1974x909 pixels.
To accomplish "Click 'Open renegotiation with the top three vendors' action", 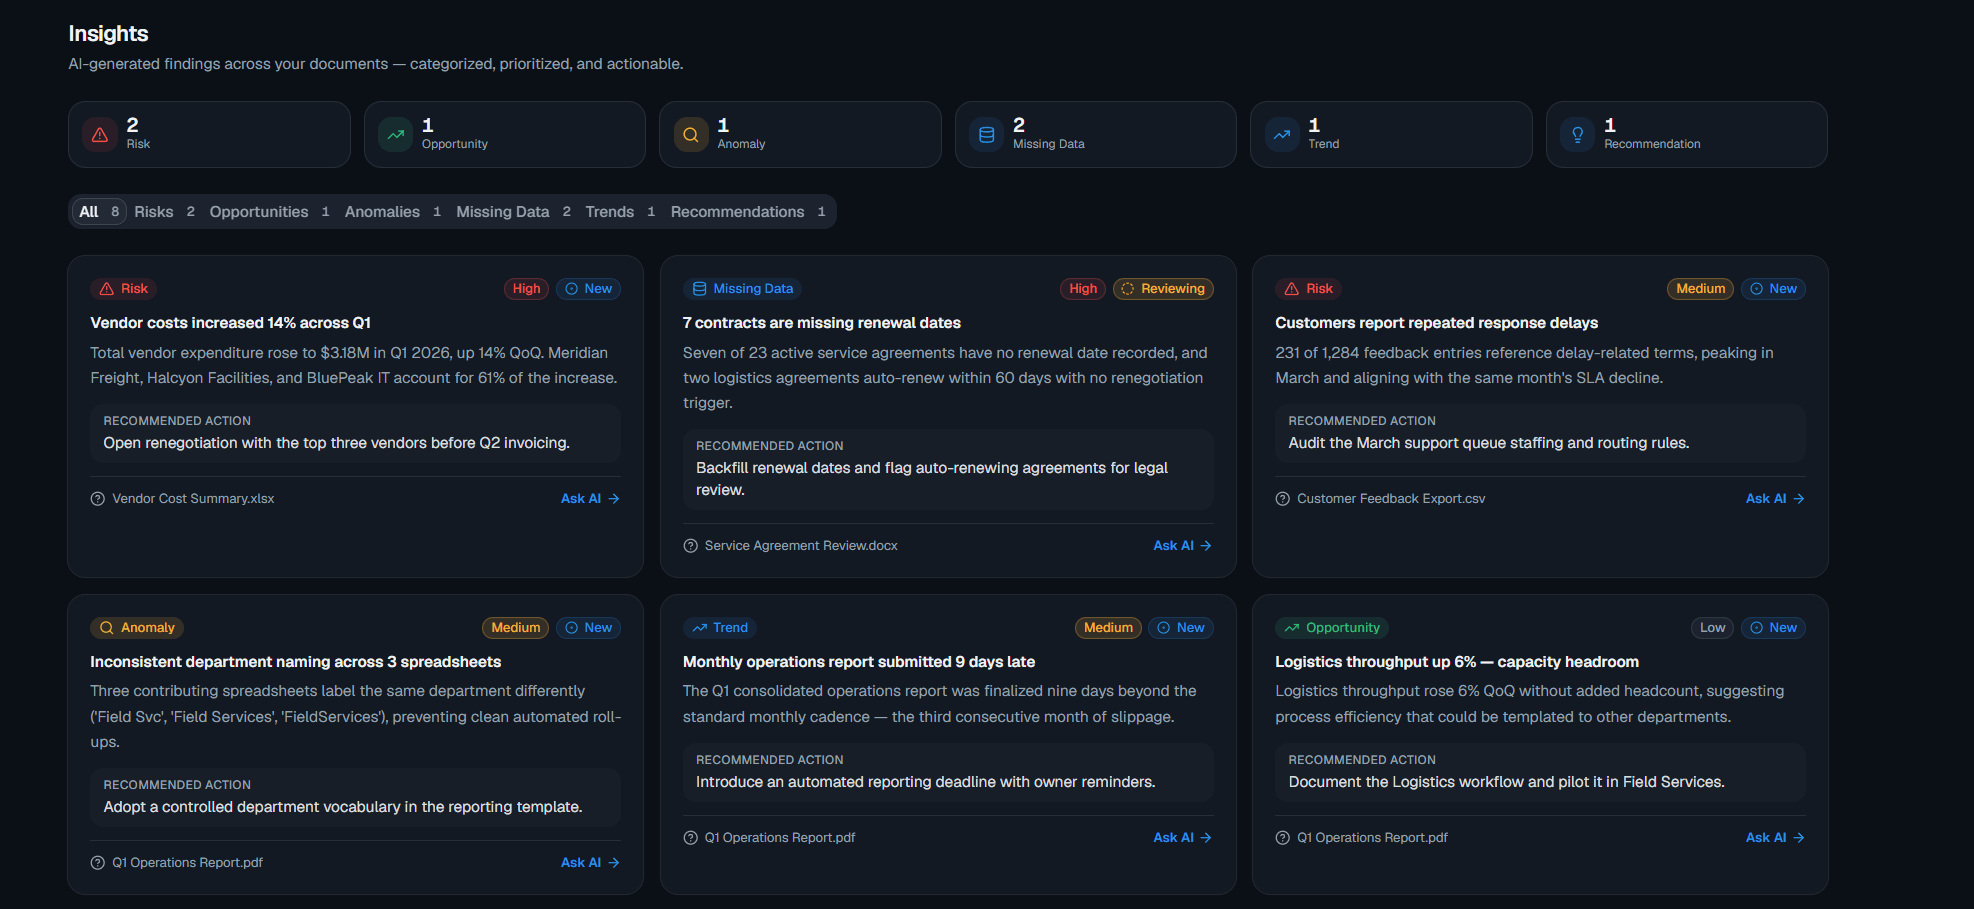I will (336, 443).
